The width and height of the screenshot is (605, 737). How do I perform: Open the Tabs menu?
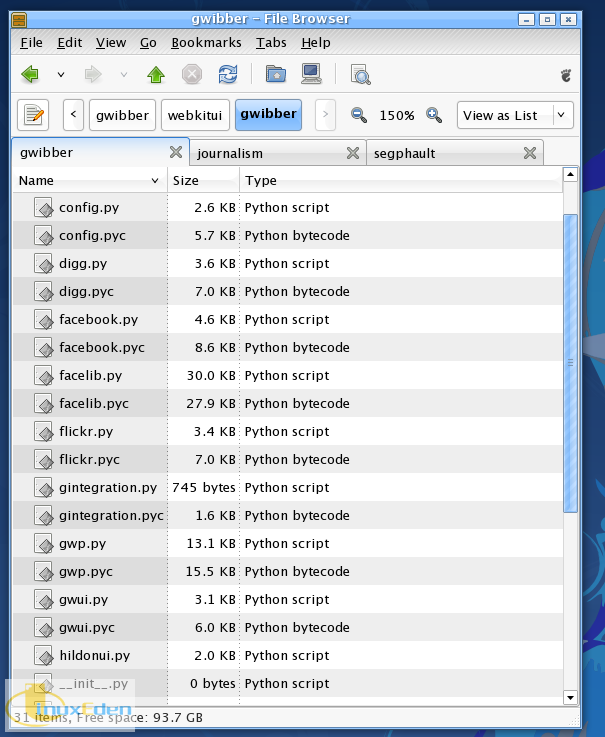pos(271,43)
